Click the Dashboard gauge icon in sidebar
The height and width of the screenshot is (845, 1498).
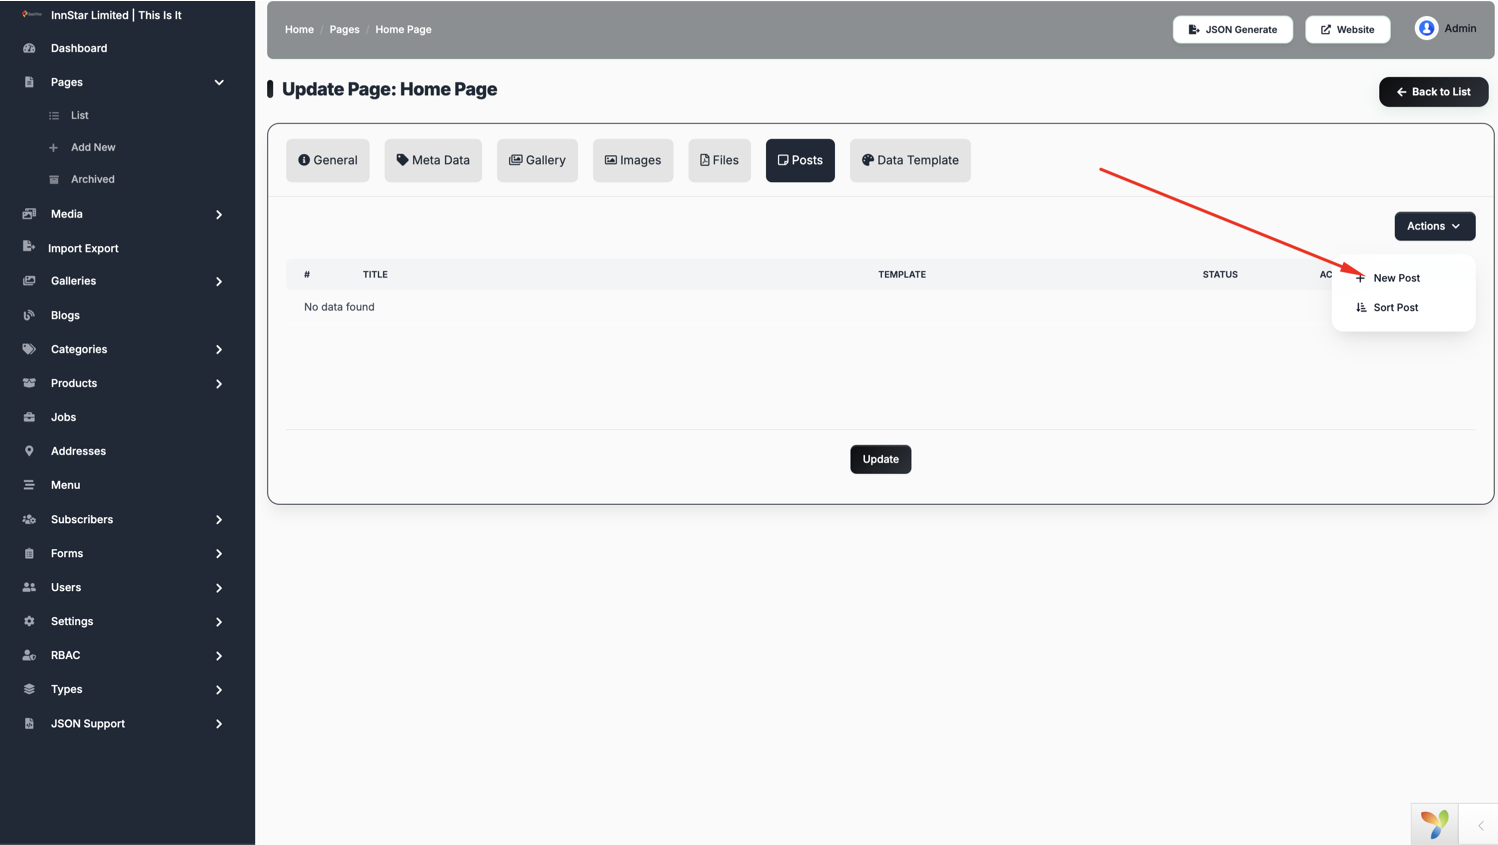(29, 48)
